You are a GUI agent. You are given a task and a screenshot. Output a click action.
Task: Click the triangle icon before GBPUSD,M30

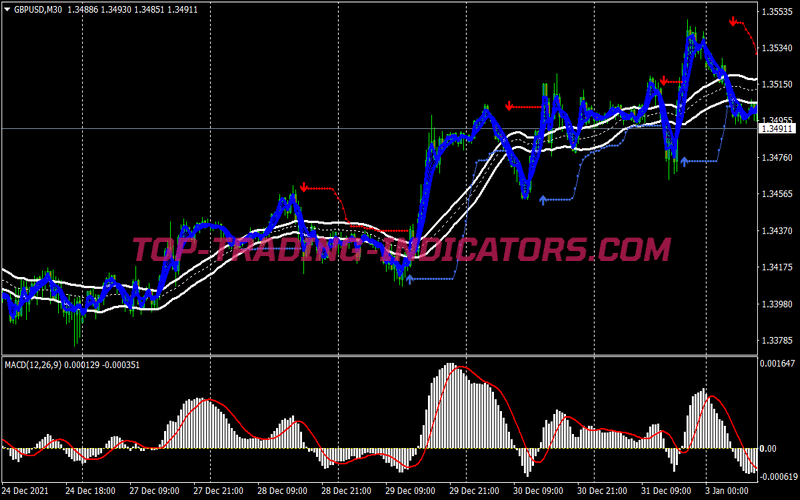tap(7, 9)
